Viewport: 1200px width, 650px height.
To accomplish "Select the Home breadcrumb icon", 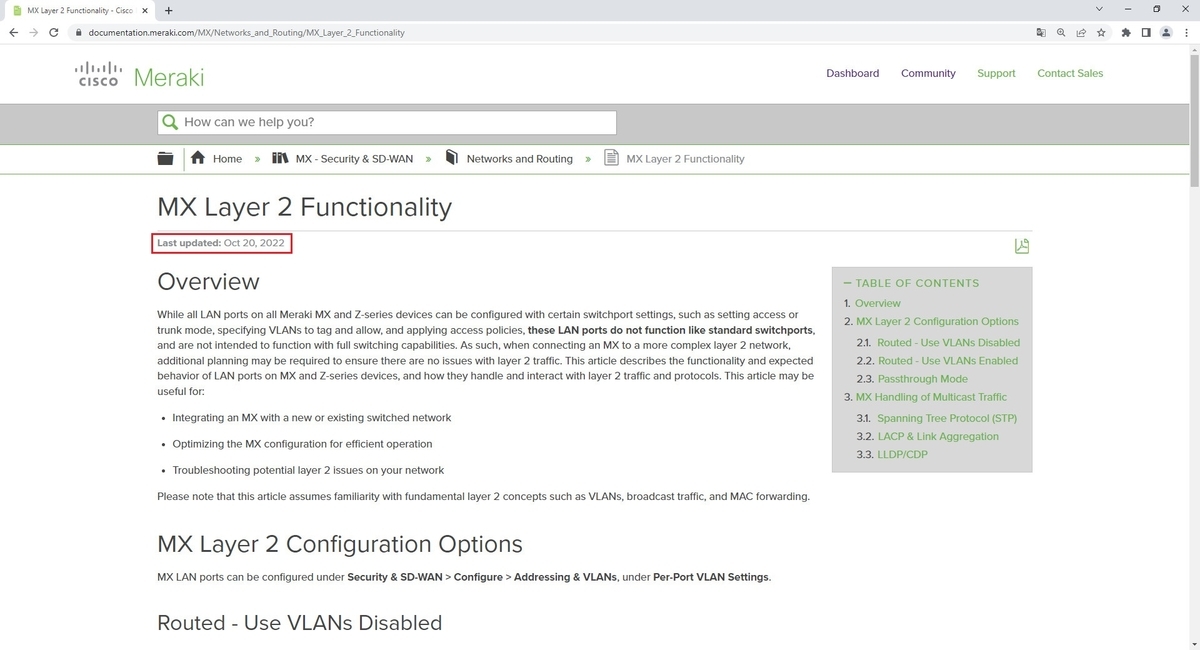I will pyautogui.click(x=197, y=158).
